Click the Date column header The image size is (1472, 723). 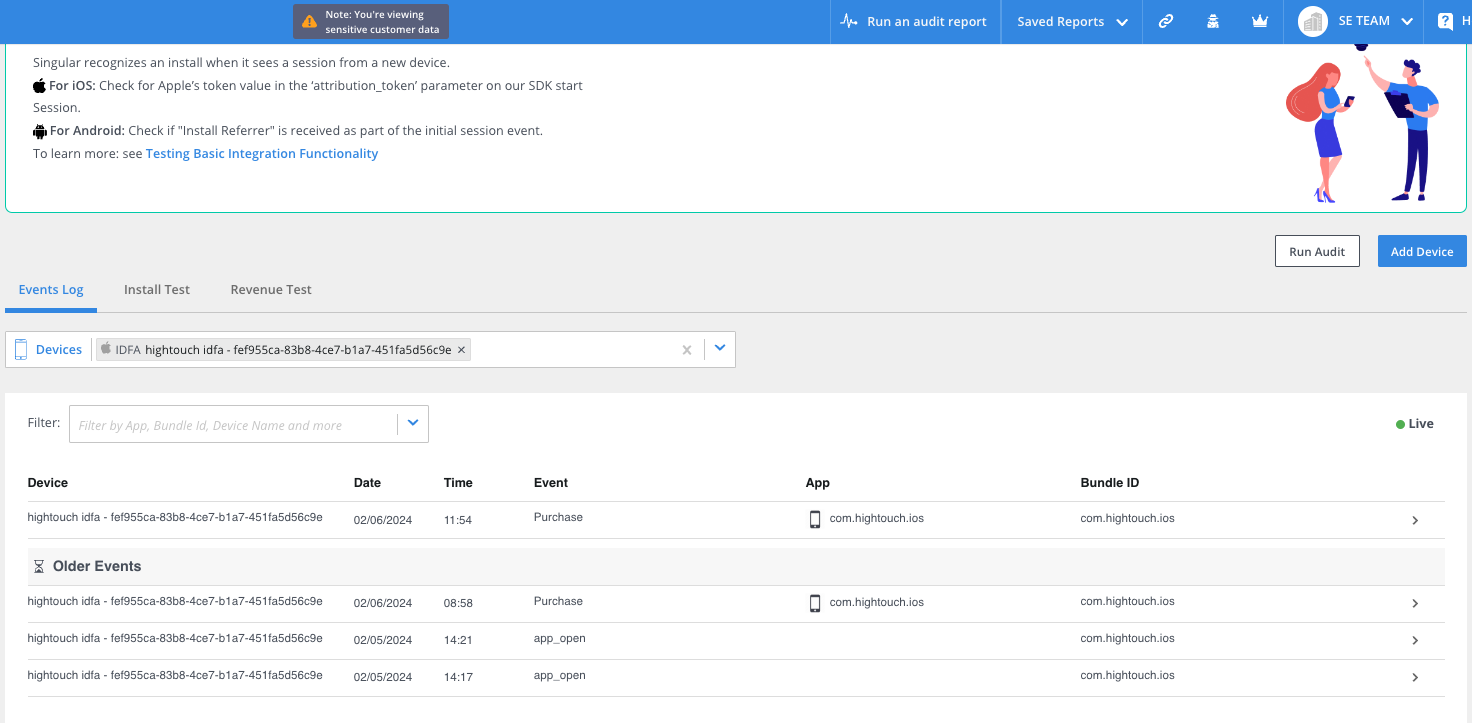point(367,482)
